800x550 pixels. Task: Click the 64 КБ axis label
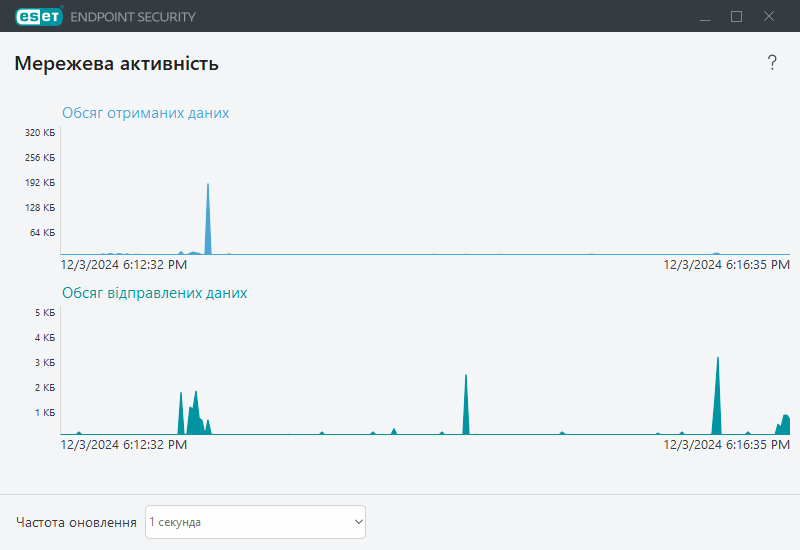[42, 233]
